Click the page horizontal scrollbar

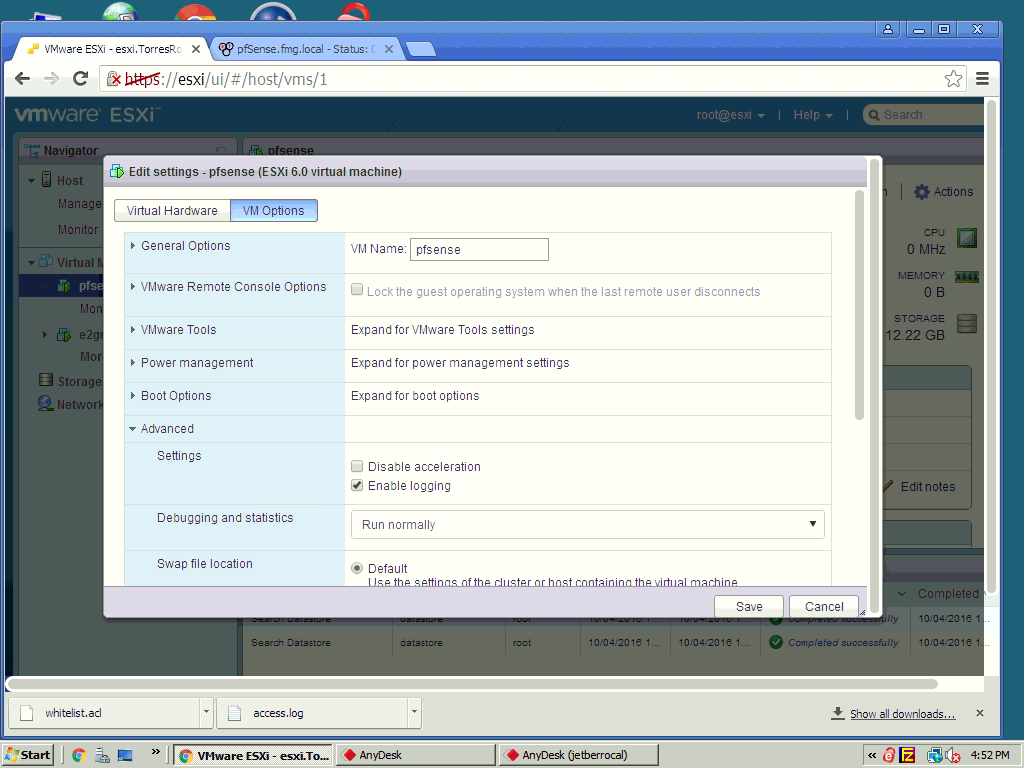pos(473,684)
